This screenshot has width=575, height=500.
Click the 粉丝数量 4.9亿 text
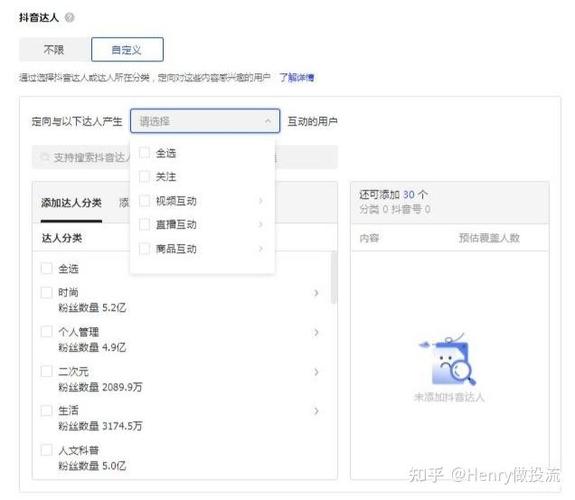coord(92,347)
